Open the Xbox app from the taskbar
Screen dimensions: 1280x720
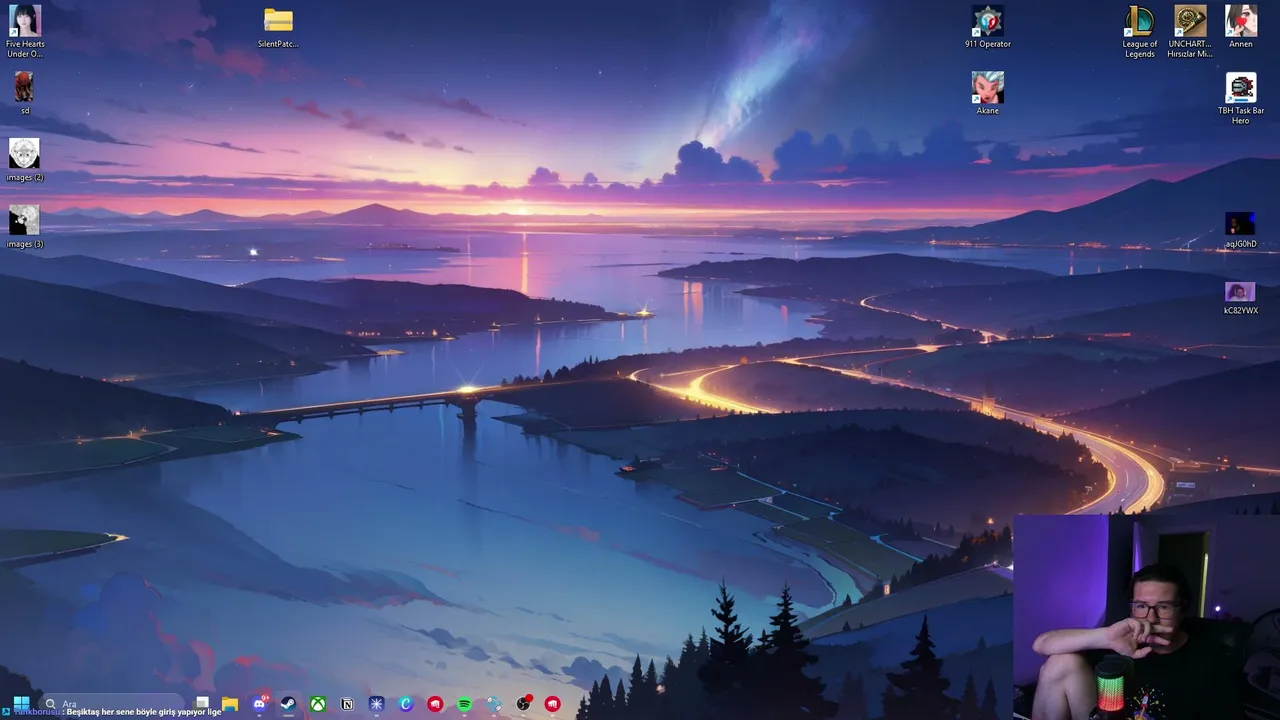pos(317,704)
